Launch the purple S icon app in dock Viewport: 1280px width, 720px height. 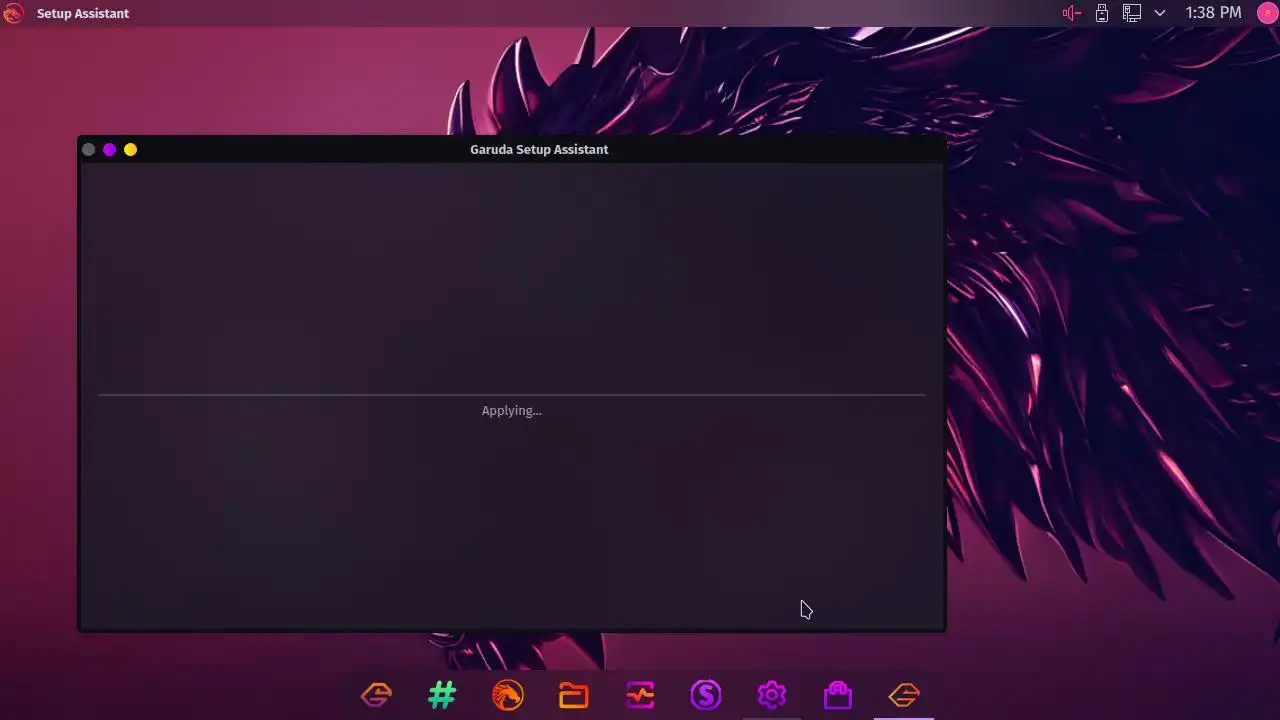[706, 694]
